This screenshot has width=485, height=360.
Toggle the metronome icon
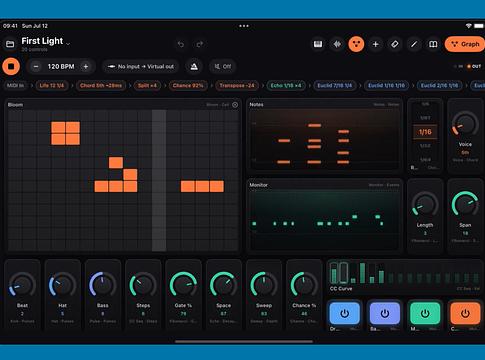click(x=194, y=67)
